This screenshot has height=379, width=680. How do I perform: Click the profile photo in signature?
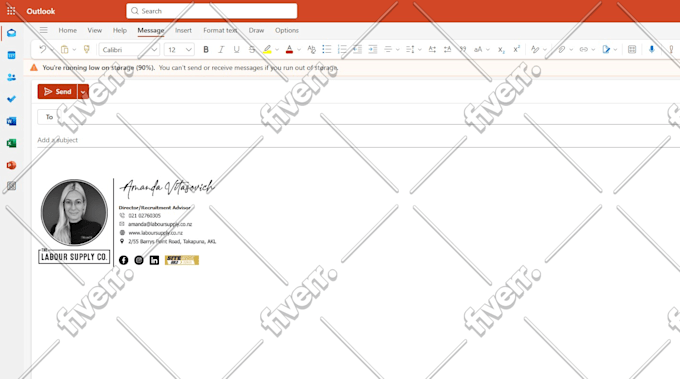74,212
